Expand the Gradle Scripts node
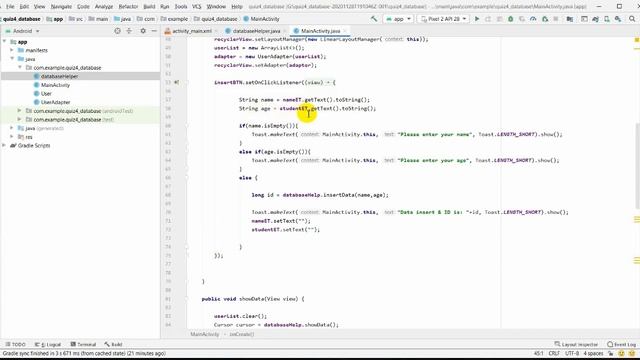This screenshot has width=640, height=360. pos(4,145)
